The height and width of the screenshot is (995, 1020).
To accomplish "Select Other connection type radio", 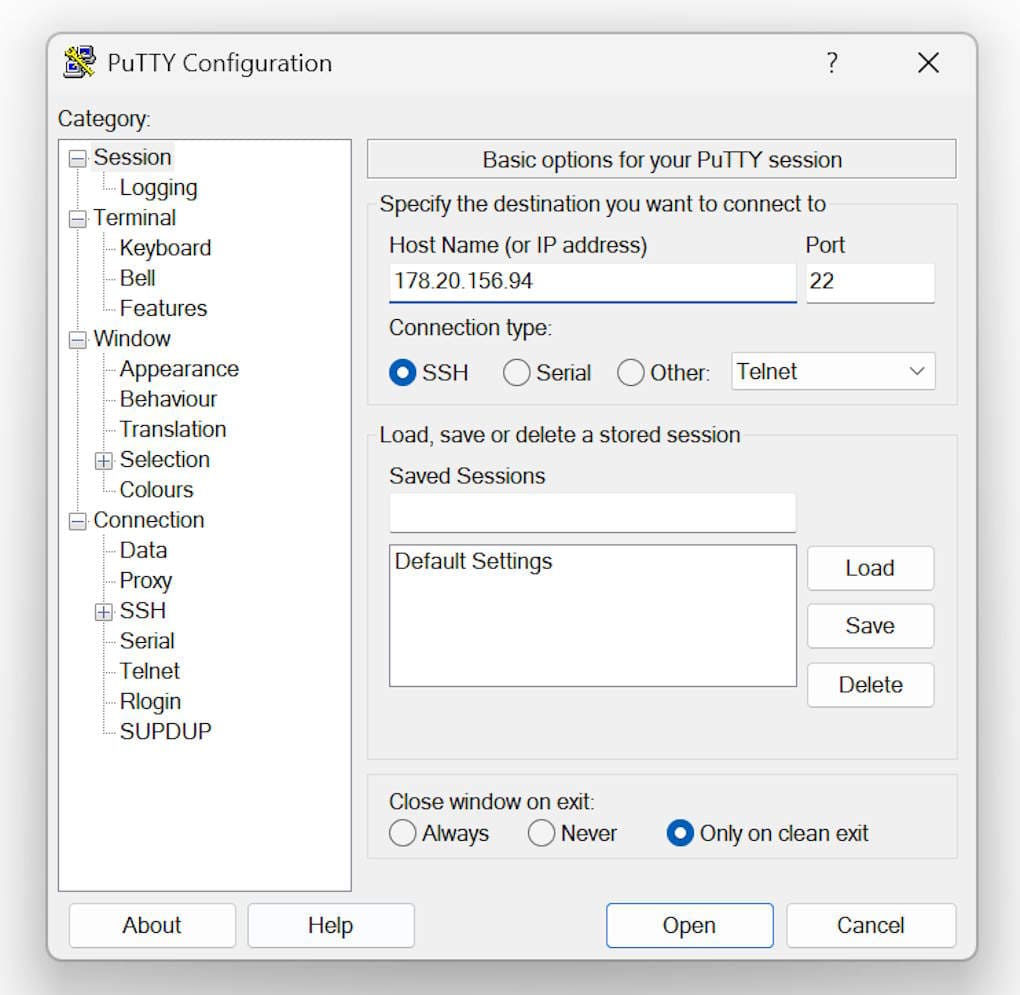I will 630,373.
